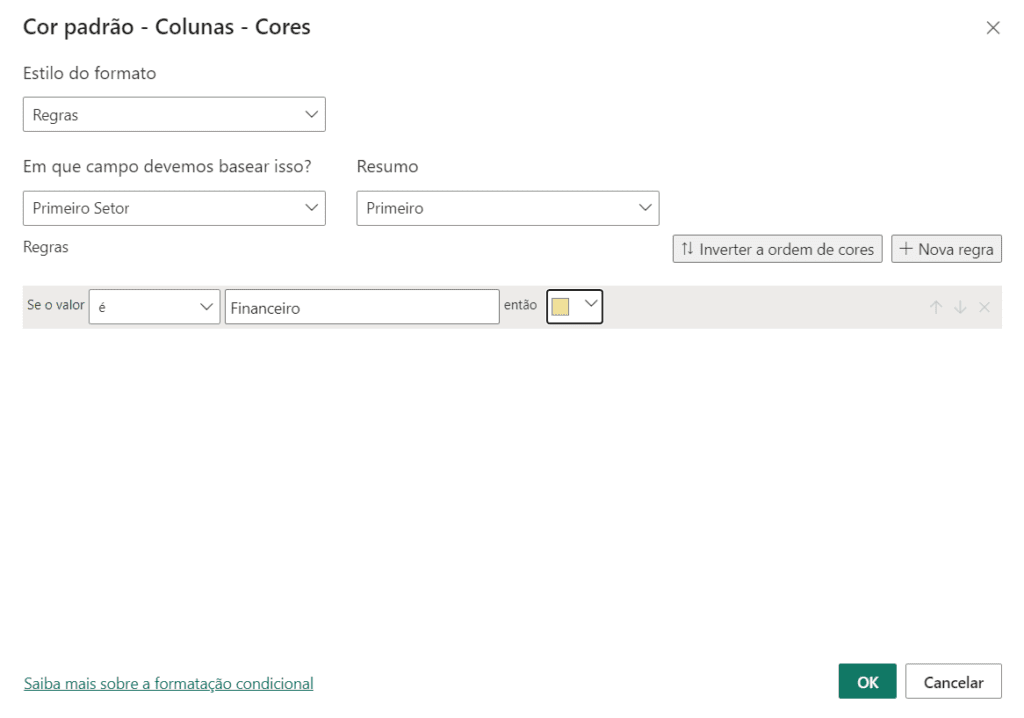Image resolution: width=1024 pixels, height=718 pixels.
Task: Expand the Primeiro Setor field dropdown
Action: pos(174,208)
